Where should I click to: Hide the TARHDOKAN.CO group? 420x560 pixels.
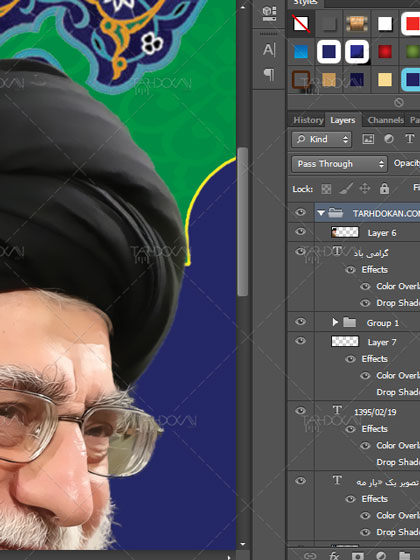pyautogui.click(x=301, y=212)
